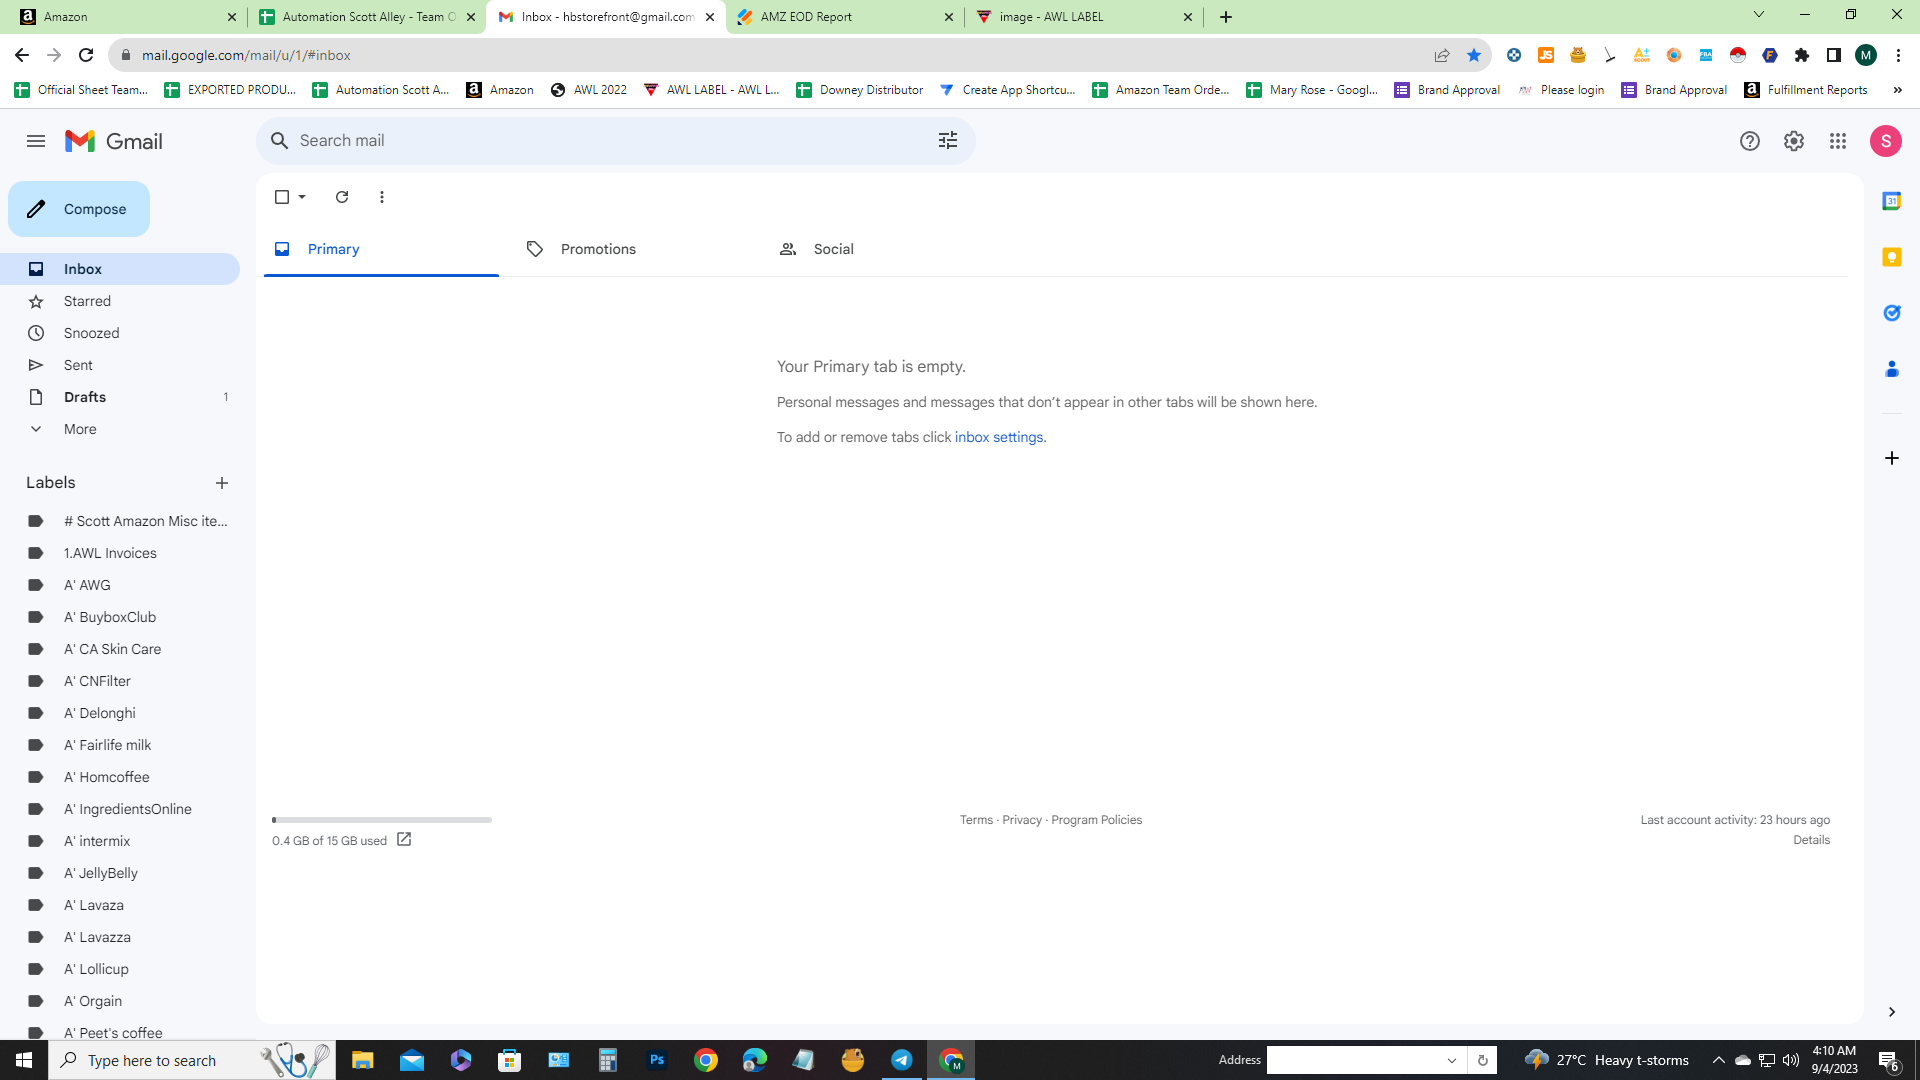The height and width of the screenshot is (1080, 1920).
Task: Expand the select dropdown arrow
Action: (x=302, y=197)
